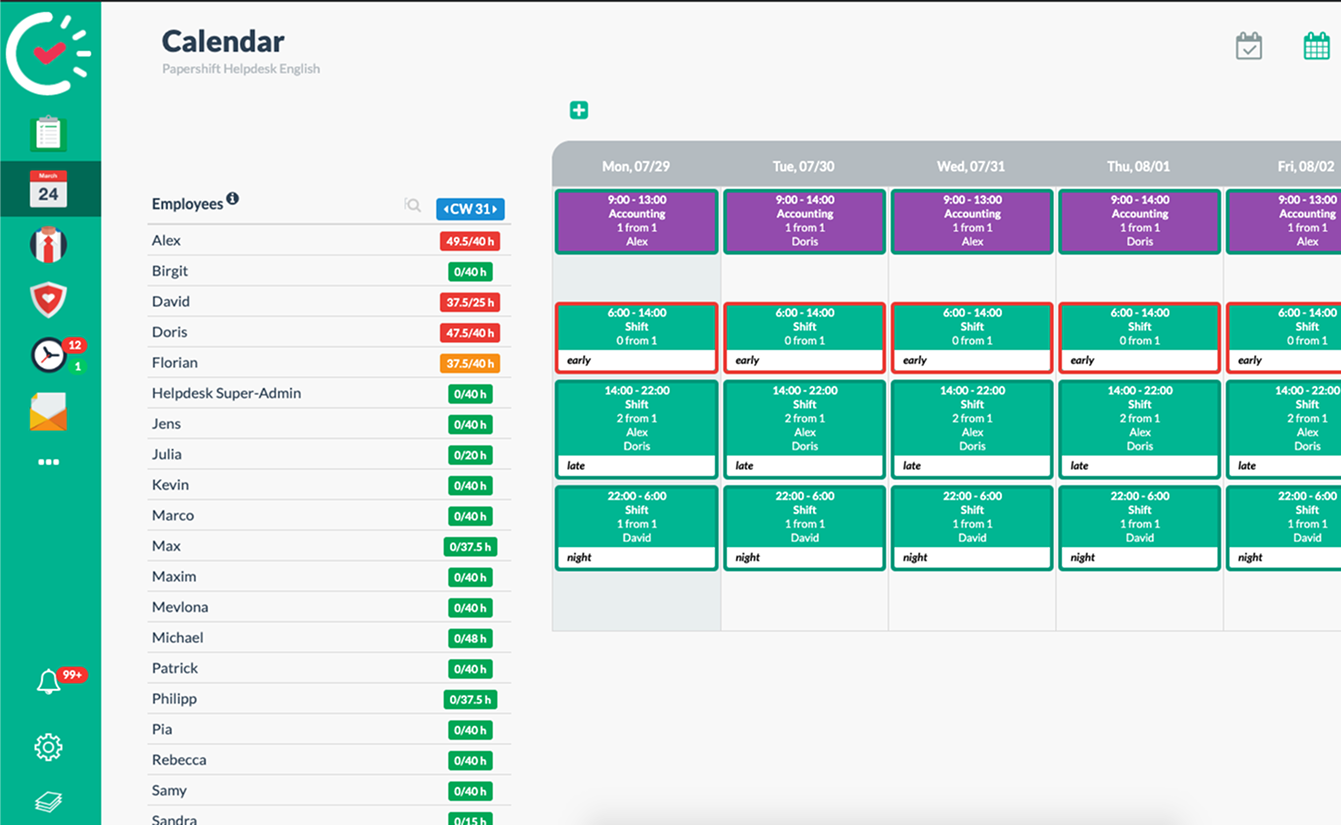
Task: Select the Wed, 07/31 column header
Action: (972, 166)
